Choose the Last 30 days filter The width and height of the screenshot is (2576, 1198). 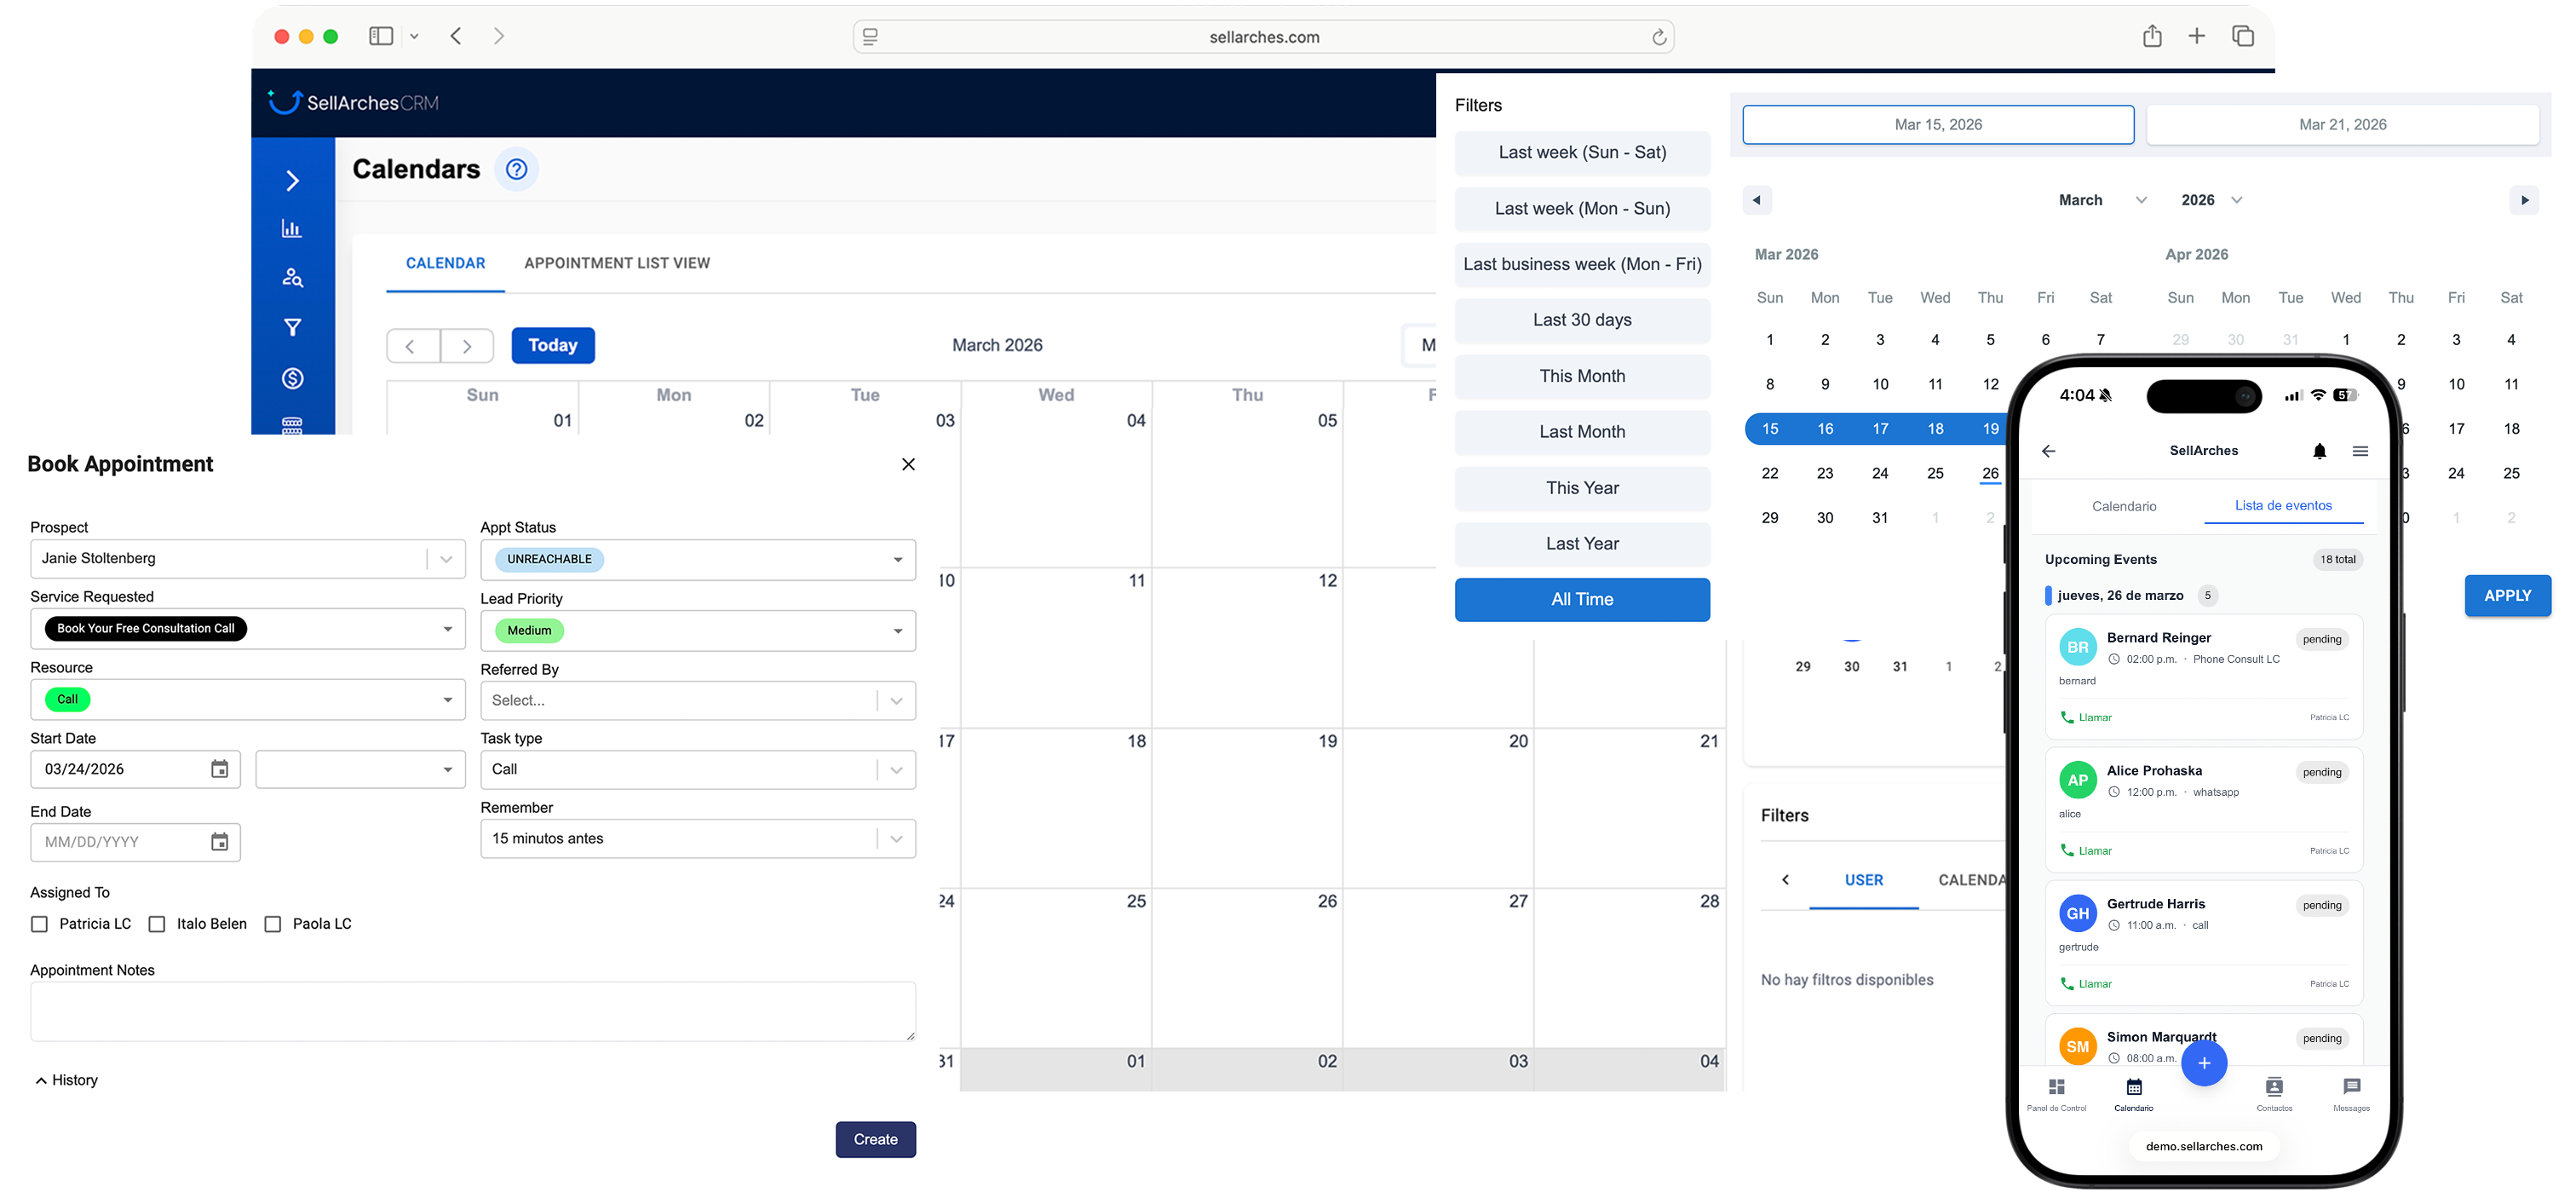click(x=1581, y=320)
